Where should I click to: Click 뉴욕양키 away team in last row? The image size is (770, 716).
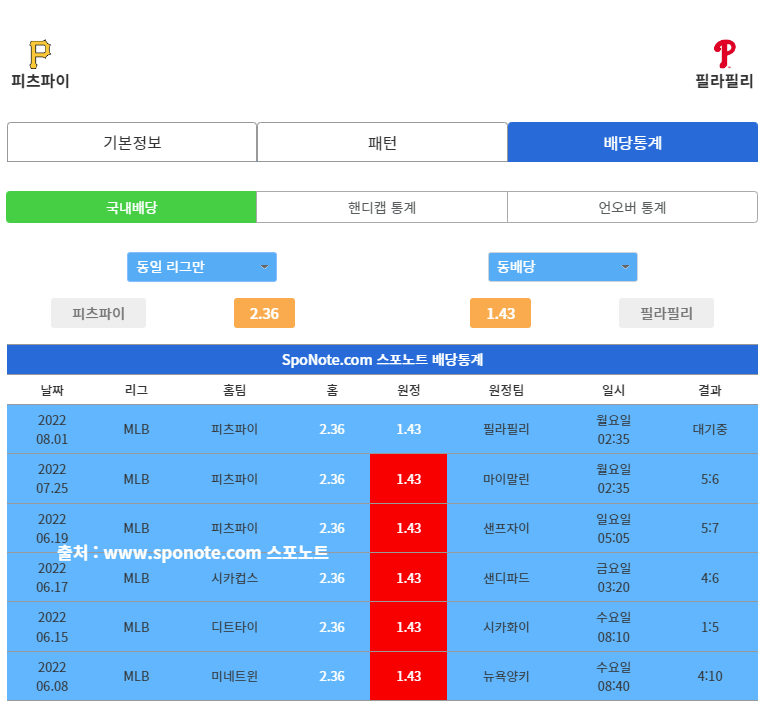505,676
